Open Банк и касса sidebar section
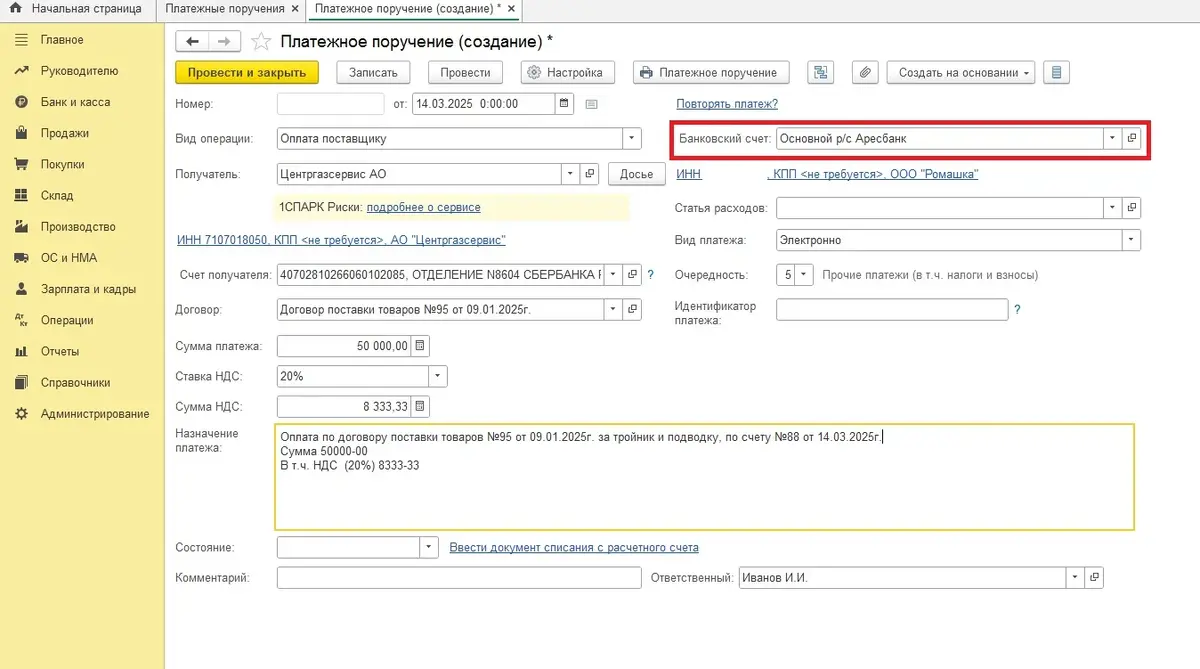The image size is (1200, 669). point(75,102)
